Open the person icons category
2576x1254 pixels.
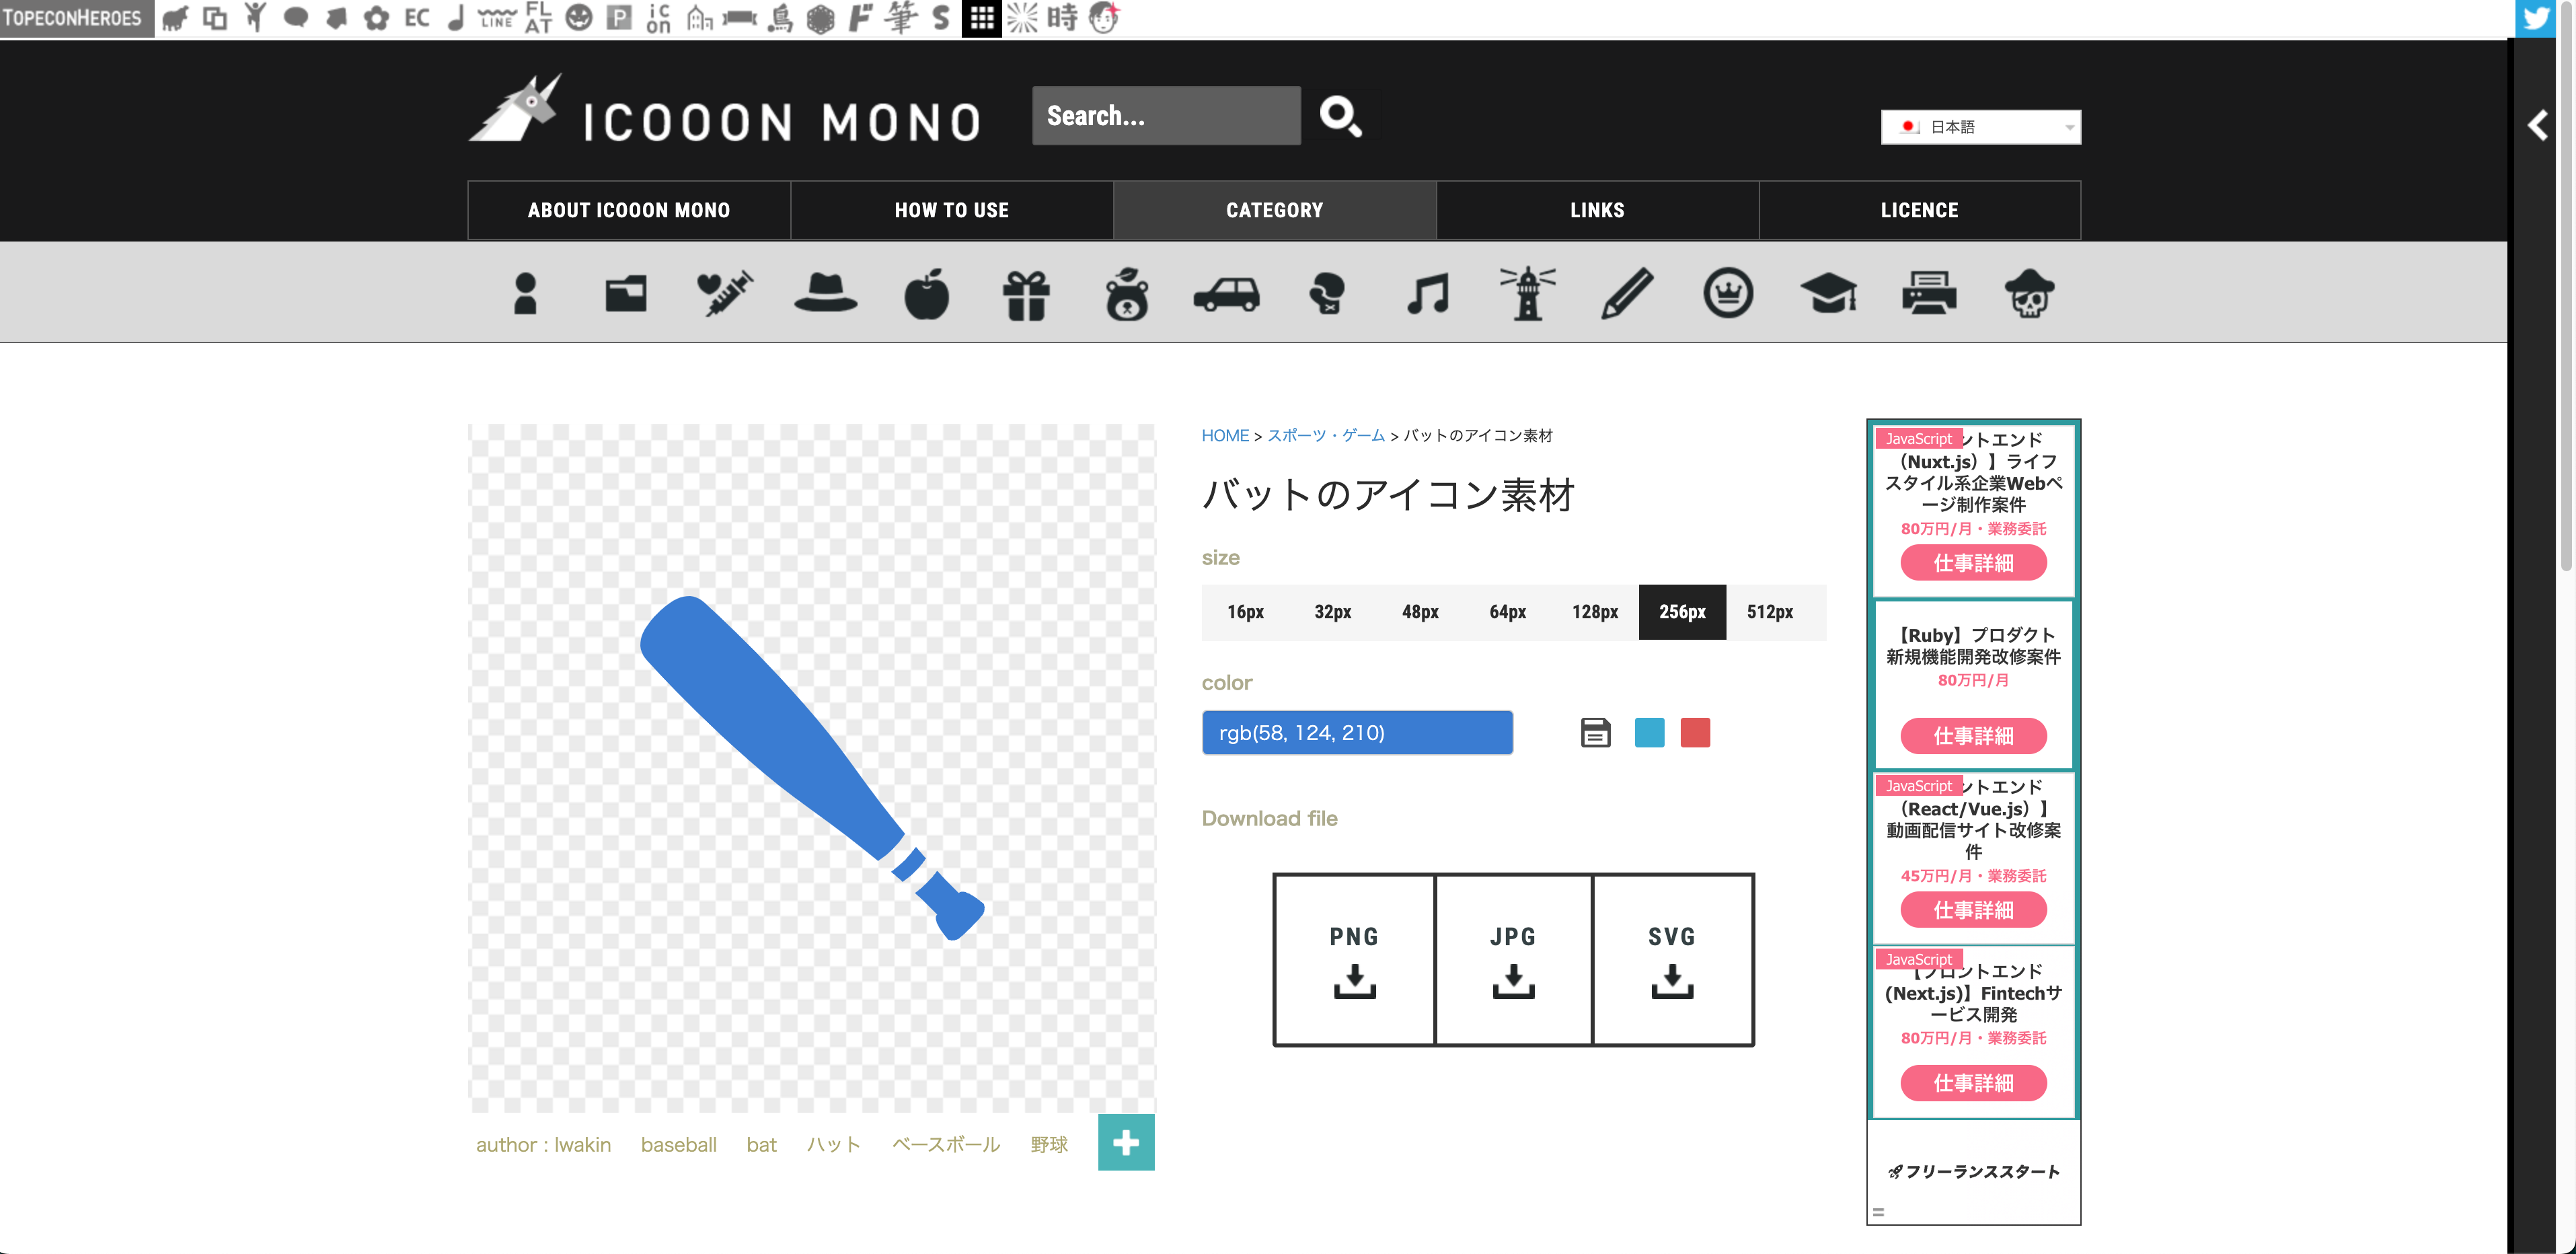524,293
